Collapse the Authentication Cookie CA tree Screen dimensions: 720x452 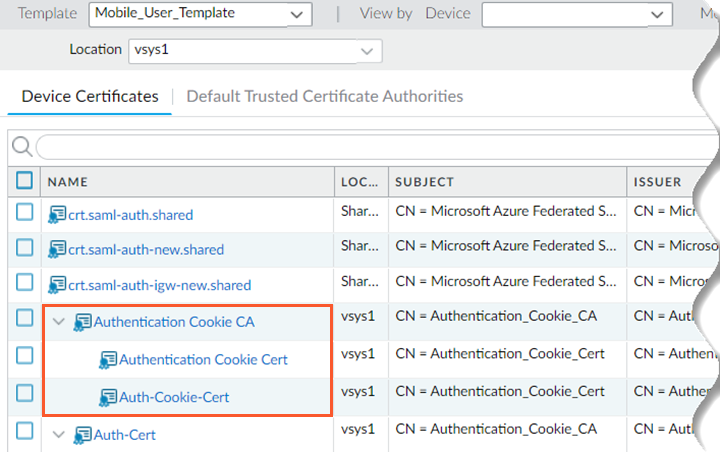pyautogui.click(x=59, y=322)
